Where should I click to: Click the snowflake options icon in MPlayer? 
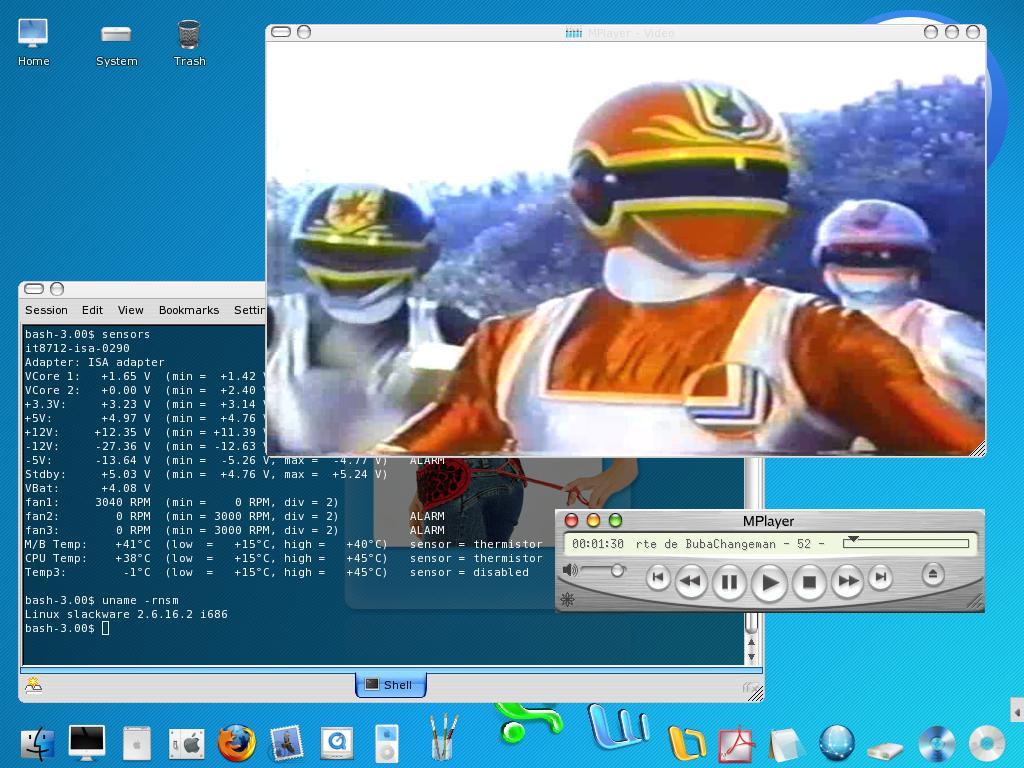(x=568, y=600)
